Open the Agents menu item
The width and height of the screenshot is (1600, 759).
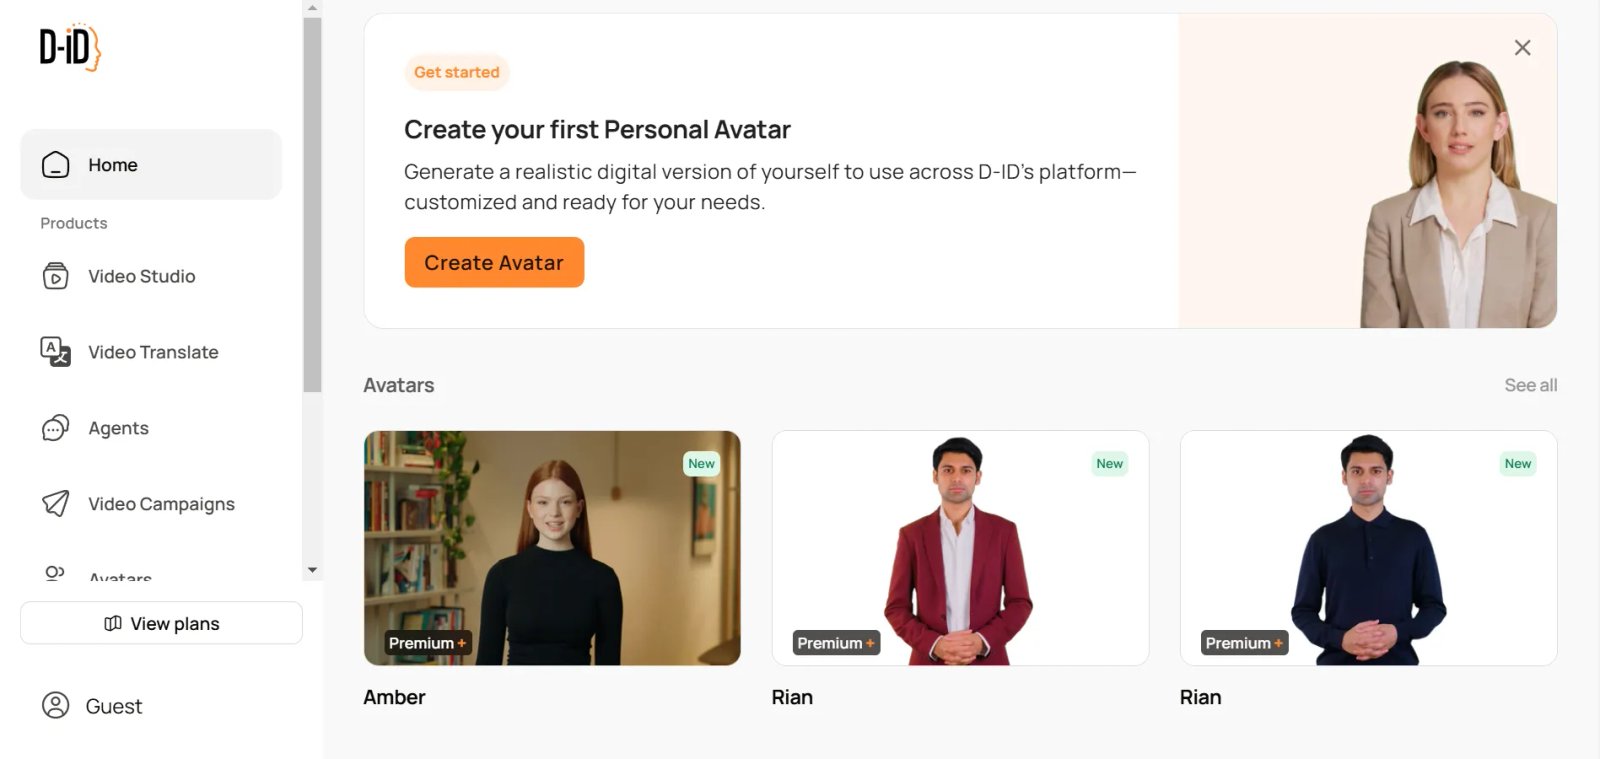118,428
